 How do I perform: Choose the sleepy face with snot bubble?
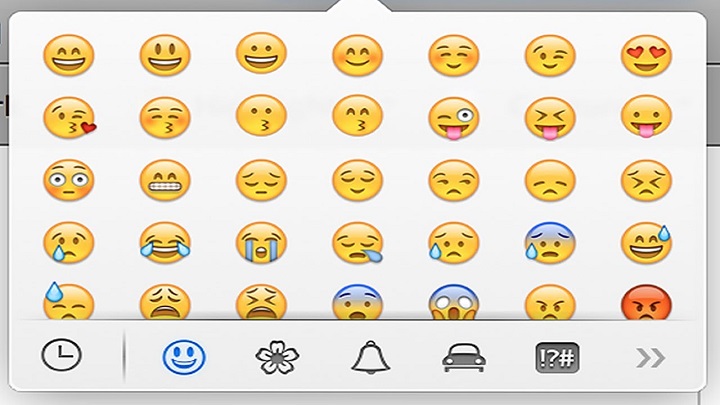(358, 243)
